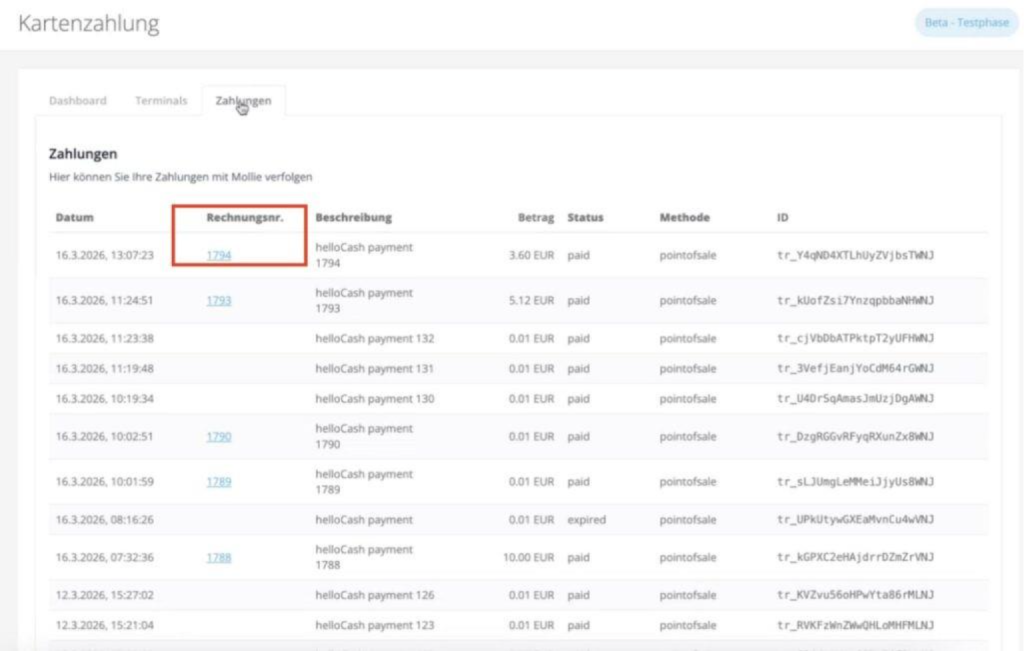Viewport: 1024px width, 651px height.
Task: Select date 16.3.2026, 11:19:48
Action: (104, 368)
